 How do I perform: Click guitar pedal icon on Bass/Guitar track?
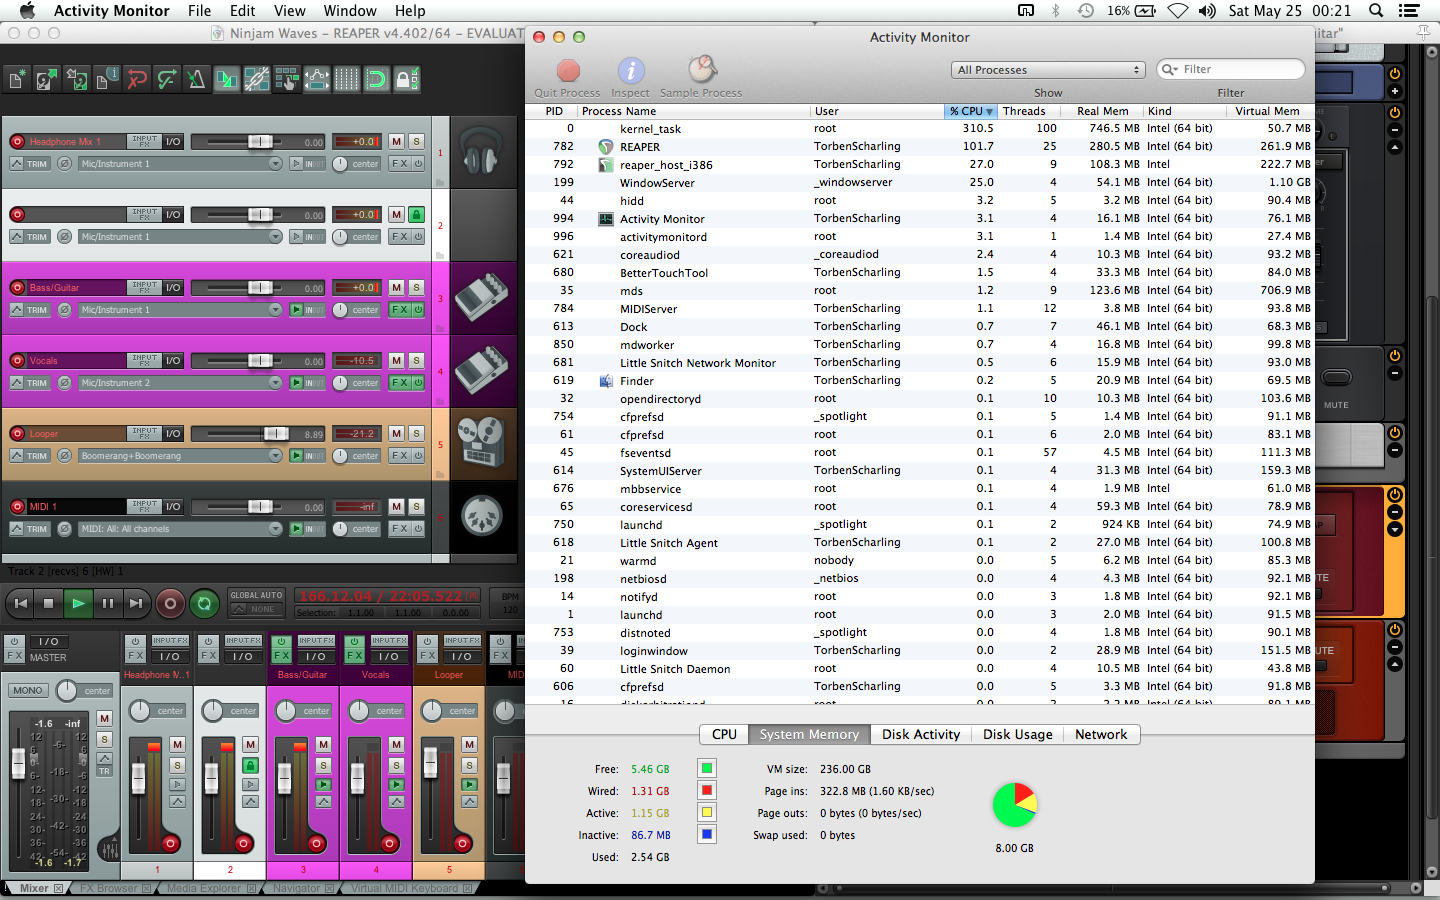pos(481,298)
